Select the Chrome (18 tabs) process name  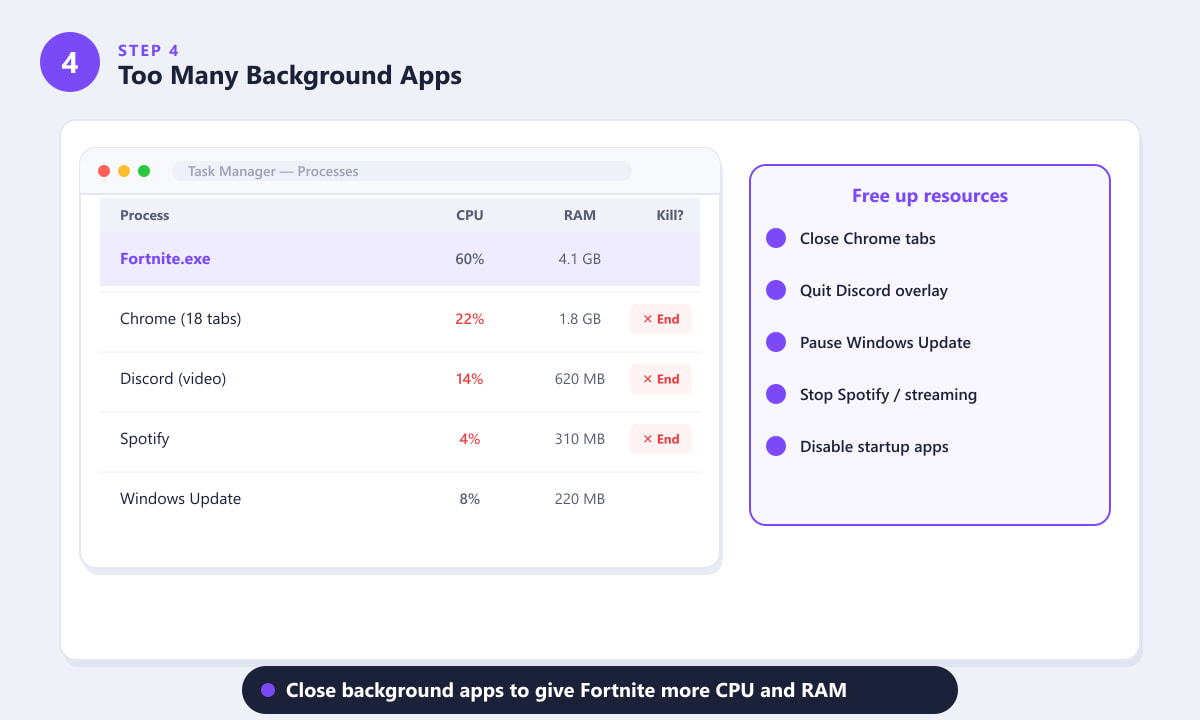click(x=180, y=319)
